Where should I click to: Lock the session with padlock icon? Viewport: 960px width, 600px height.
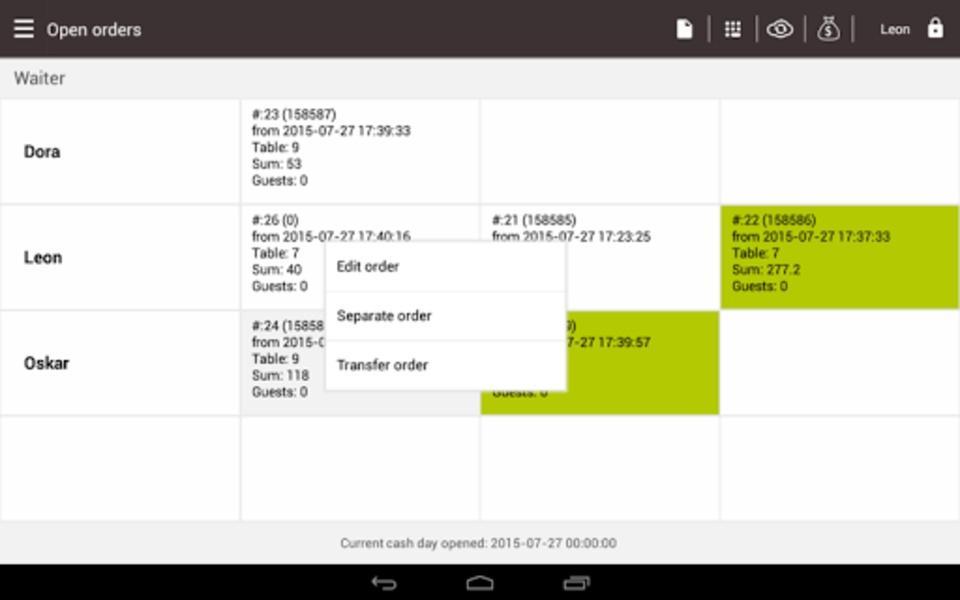936,28
